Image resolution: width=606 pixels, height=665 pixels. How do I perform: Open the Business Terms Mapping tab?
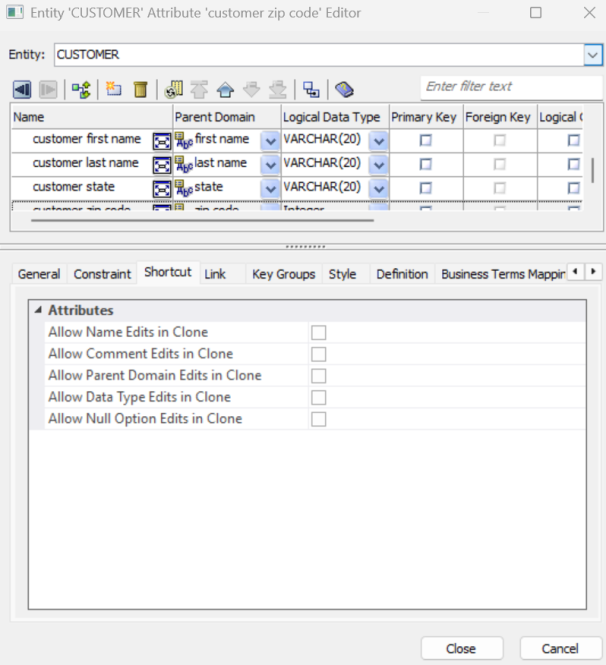point(503,274)
